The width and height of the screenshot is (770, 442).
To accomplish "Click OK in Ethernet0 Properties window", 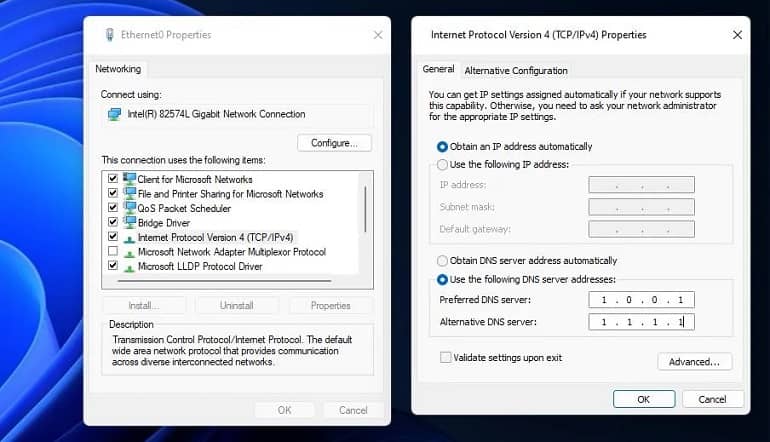I will (284, 410).
